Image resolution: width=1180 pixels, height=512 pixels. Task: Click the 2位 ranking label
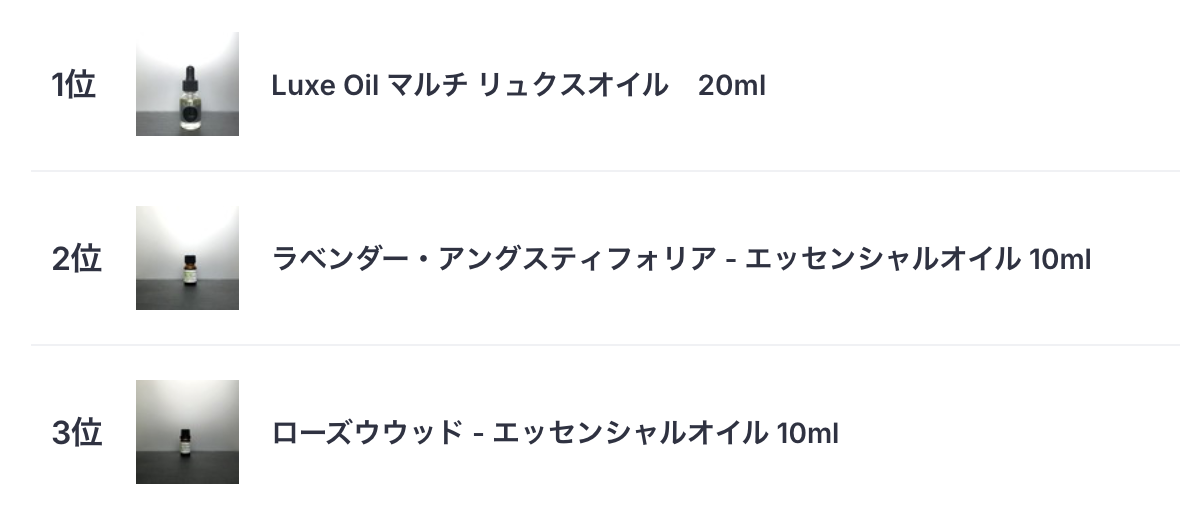click(x=77, y=259)
